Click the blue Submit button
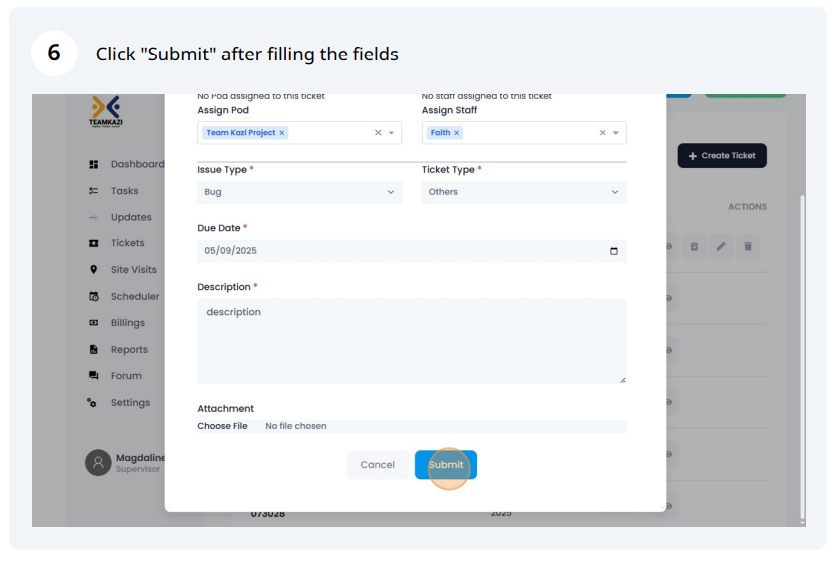Image resolution: width=839 pixels, height=568 pixels. [446, 465]
